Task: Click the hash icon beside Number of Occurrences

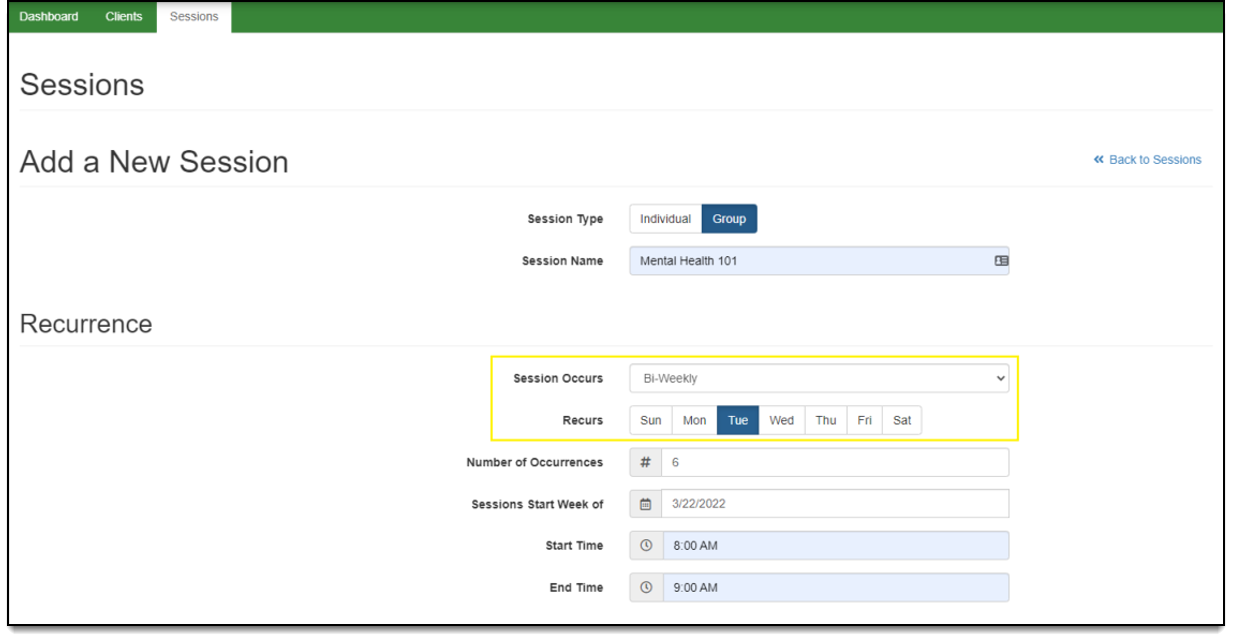Action: [x=645, y=463]
